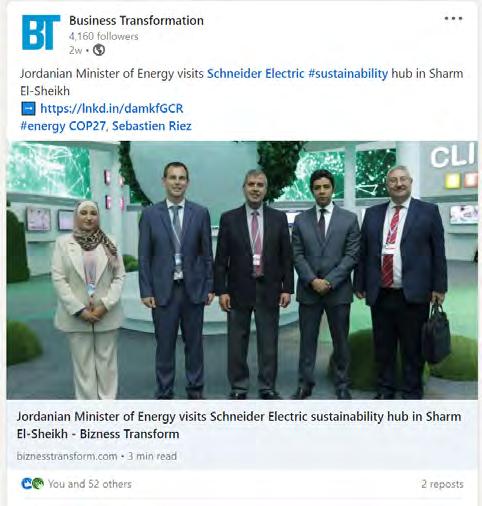The height and width of the screenshot is (506, 482).
Task: Click the green celebrate reaction icon
Action: (38, 483)
